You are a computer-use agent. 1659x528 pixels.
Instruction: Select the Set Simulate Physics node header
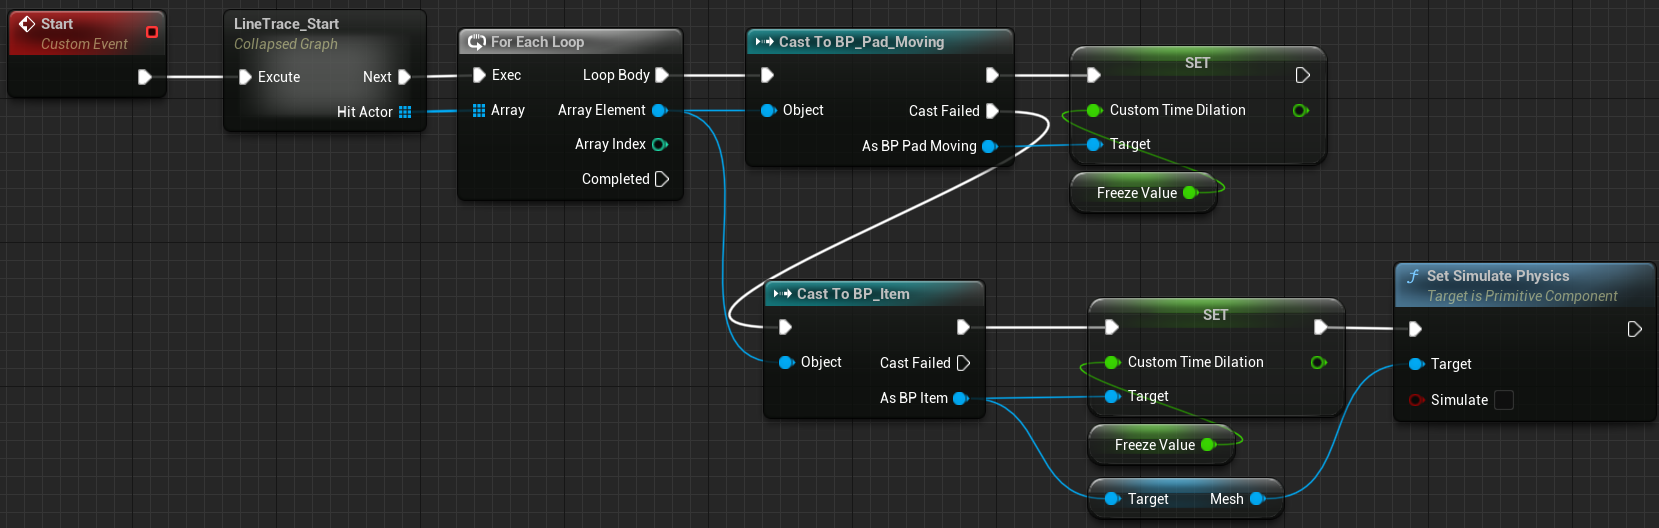[1525, 285]
